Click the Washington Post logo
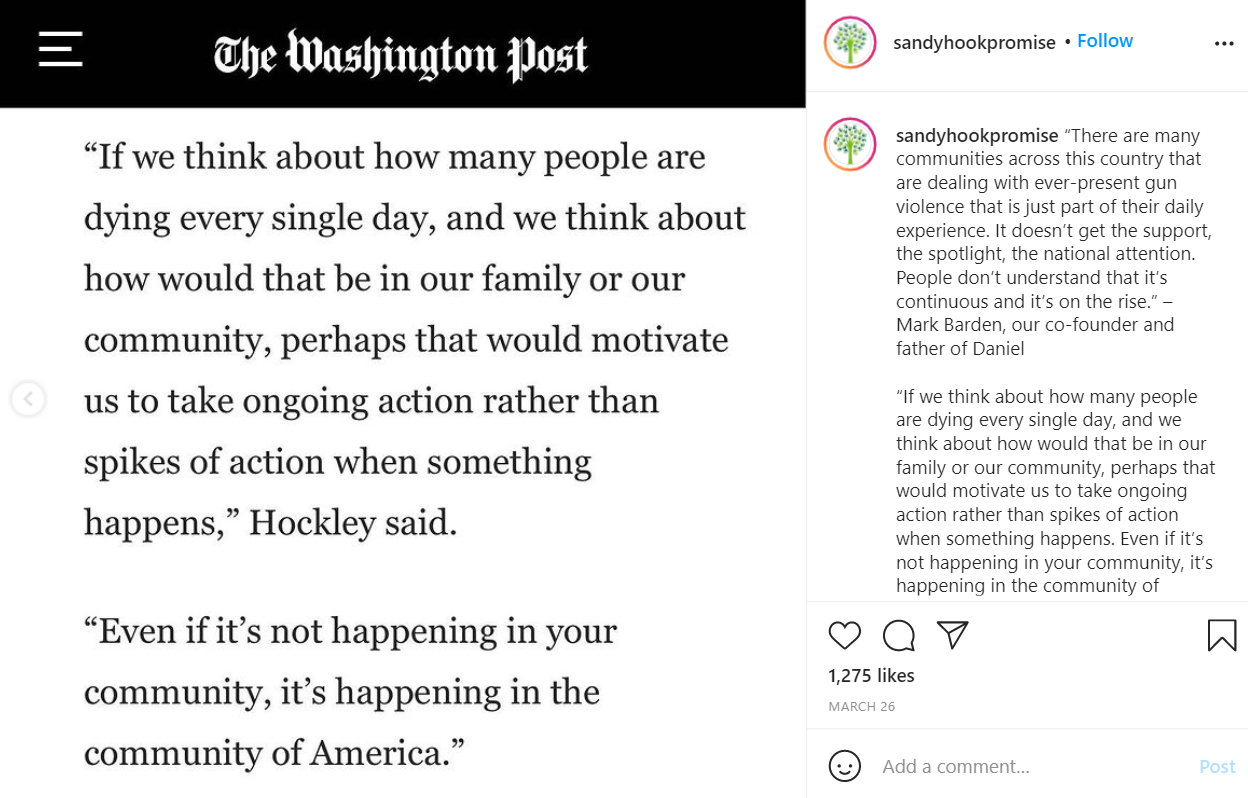This screenshot has height=798, width=1248. click(x=401, y=55)
